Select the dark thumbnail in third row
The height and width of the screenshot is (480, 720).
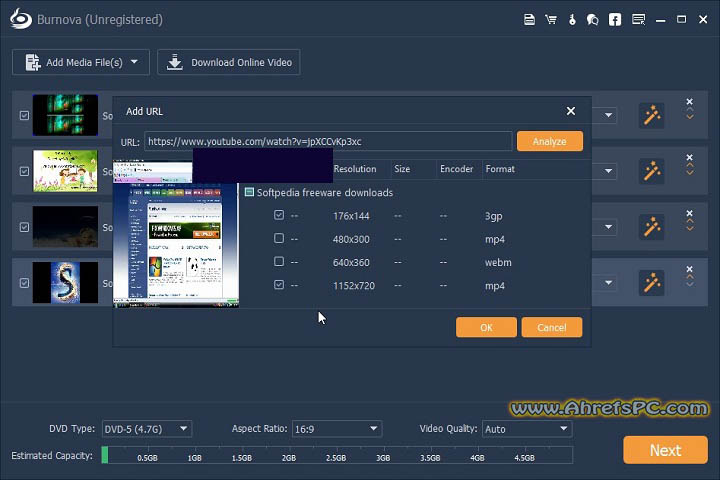65,227
